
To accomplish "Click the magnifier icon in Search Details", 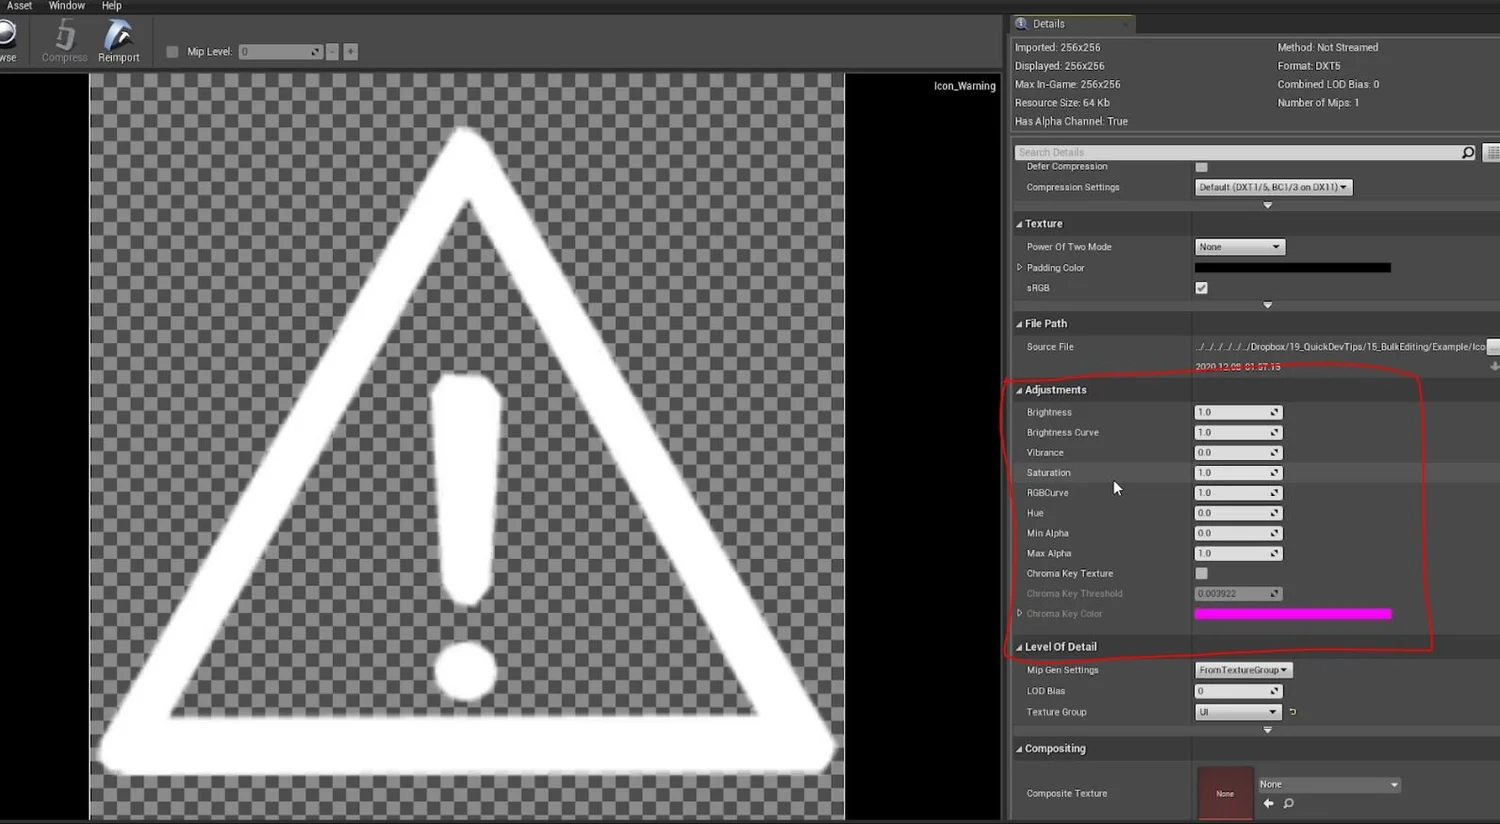I will click(x=1466, y=151).
